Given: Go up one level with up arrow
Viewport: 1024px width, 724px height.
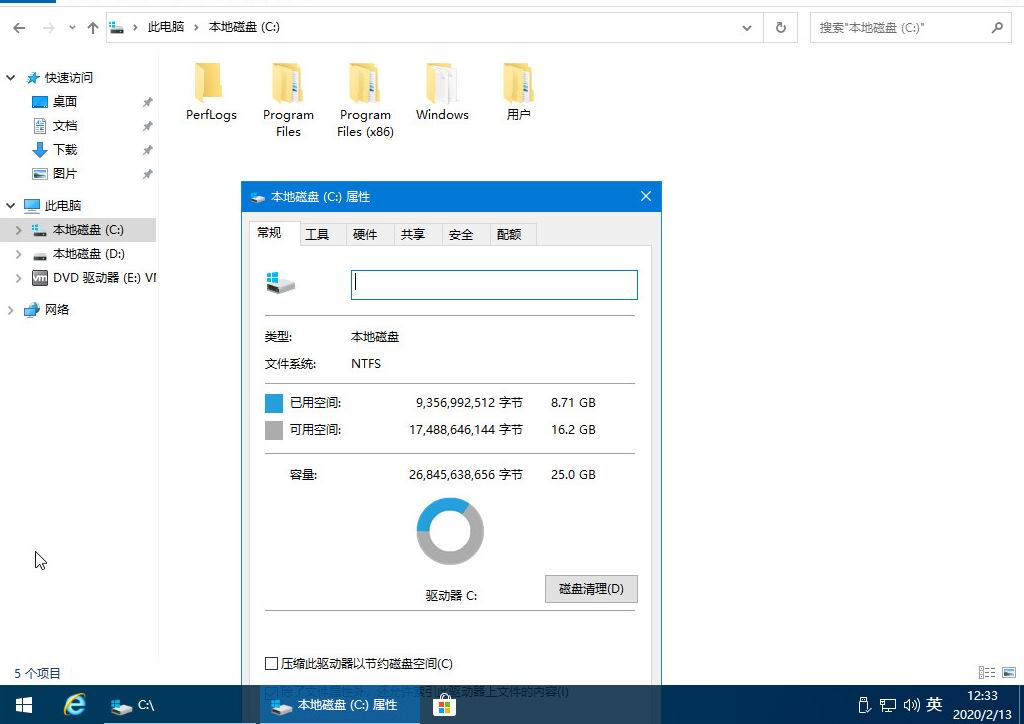Looking at the screenshot, I should click(93, 27).
